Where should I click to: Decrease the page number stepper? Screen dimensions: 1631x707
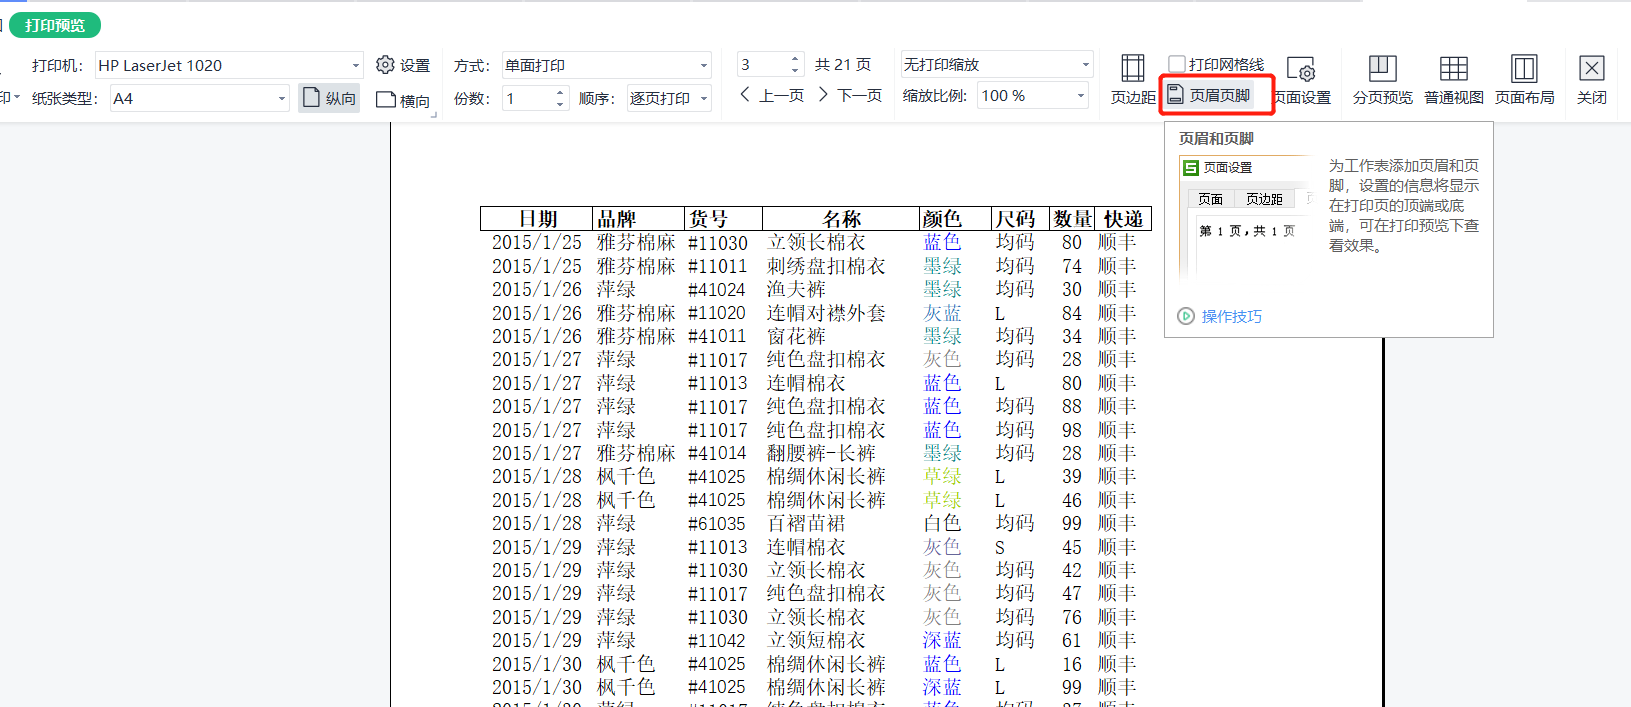pos(795,71)
